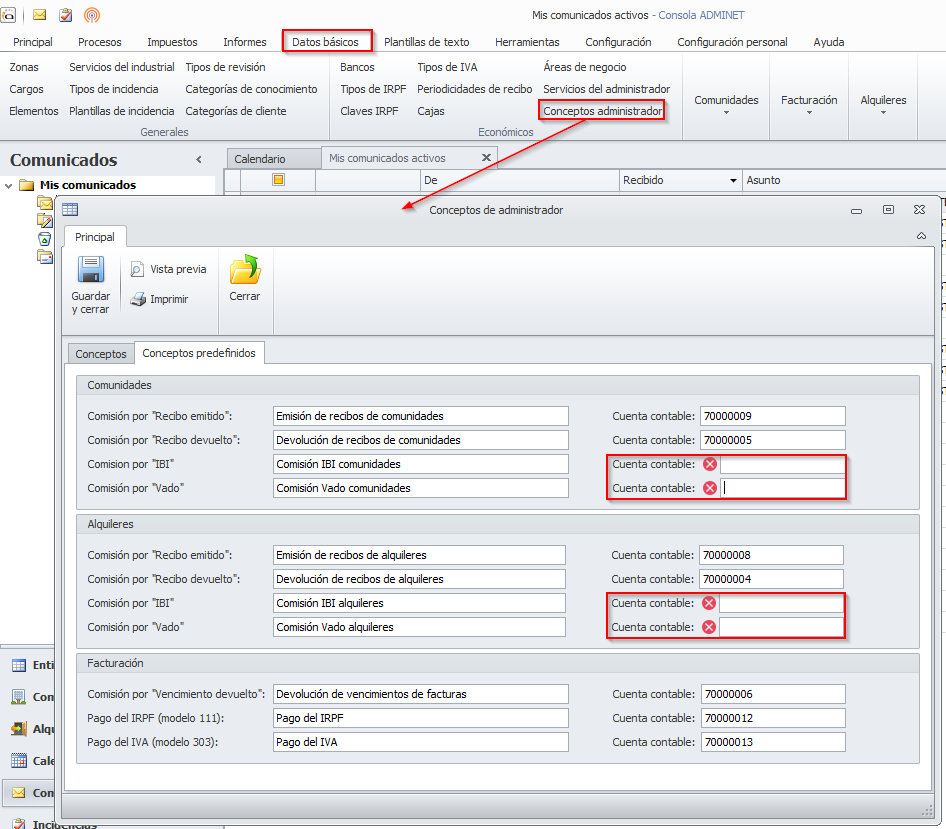This screenshot has width=946, height=829.
Task: Open the calendar icon in left navigation
Action: click(19, 760)
